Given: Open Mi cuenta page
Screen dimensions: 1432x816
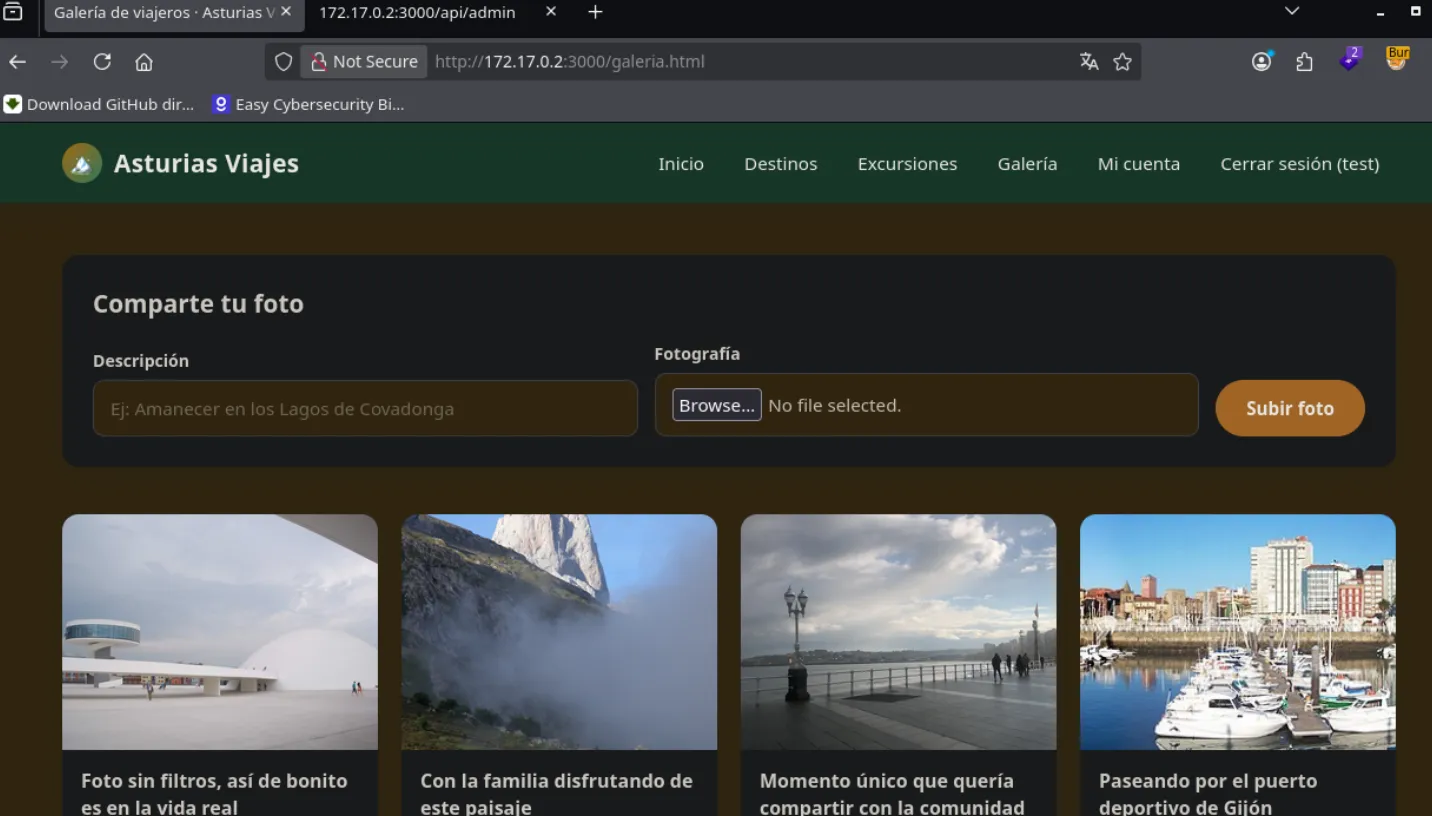Looking at the screenshot, I should pyautogui.click(x=1139, y=164).
